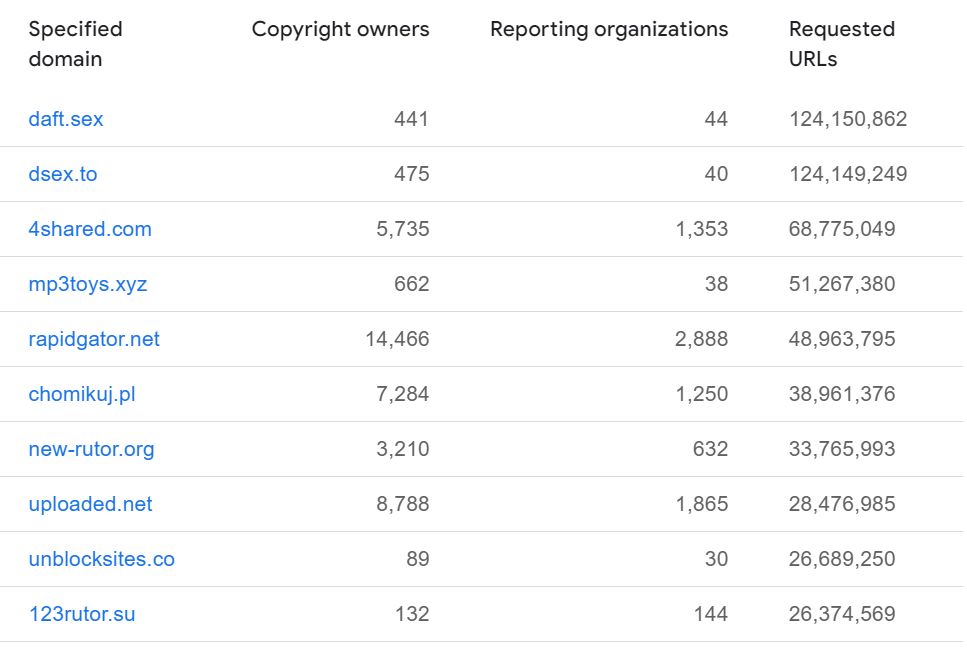
Task: Select the rapidgator.net domain link
Action: pos(94,339)
